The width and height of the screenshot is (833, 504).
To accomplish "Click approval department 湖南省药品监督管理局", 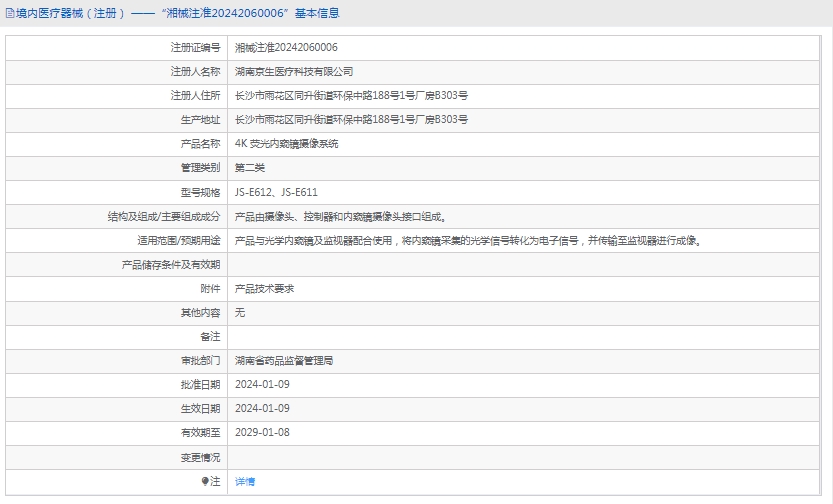I will tap(284, 360).
